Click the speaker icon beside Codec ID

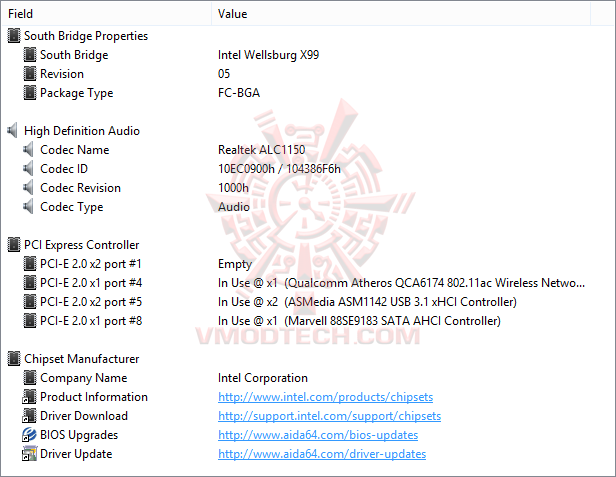coord(29,169)
